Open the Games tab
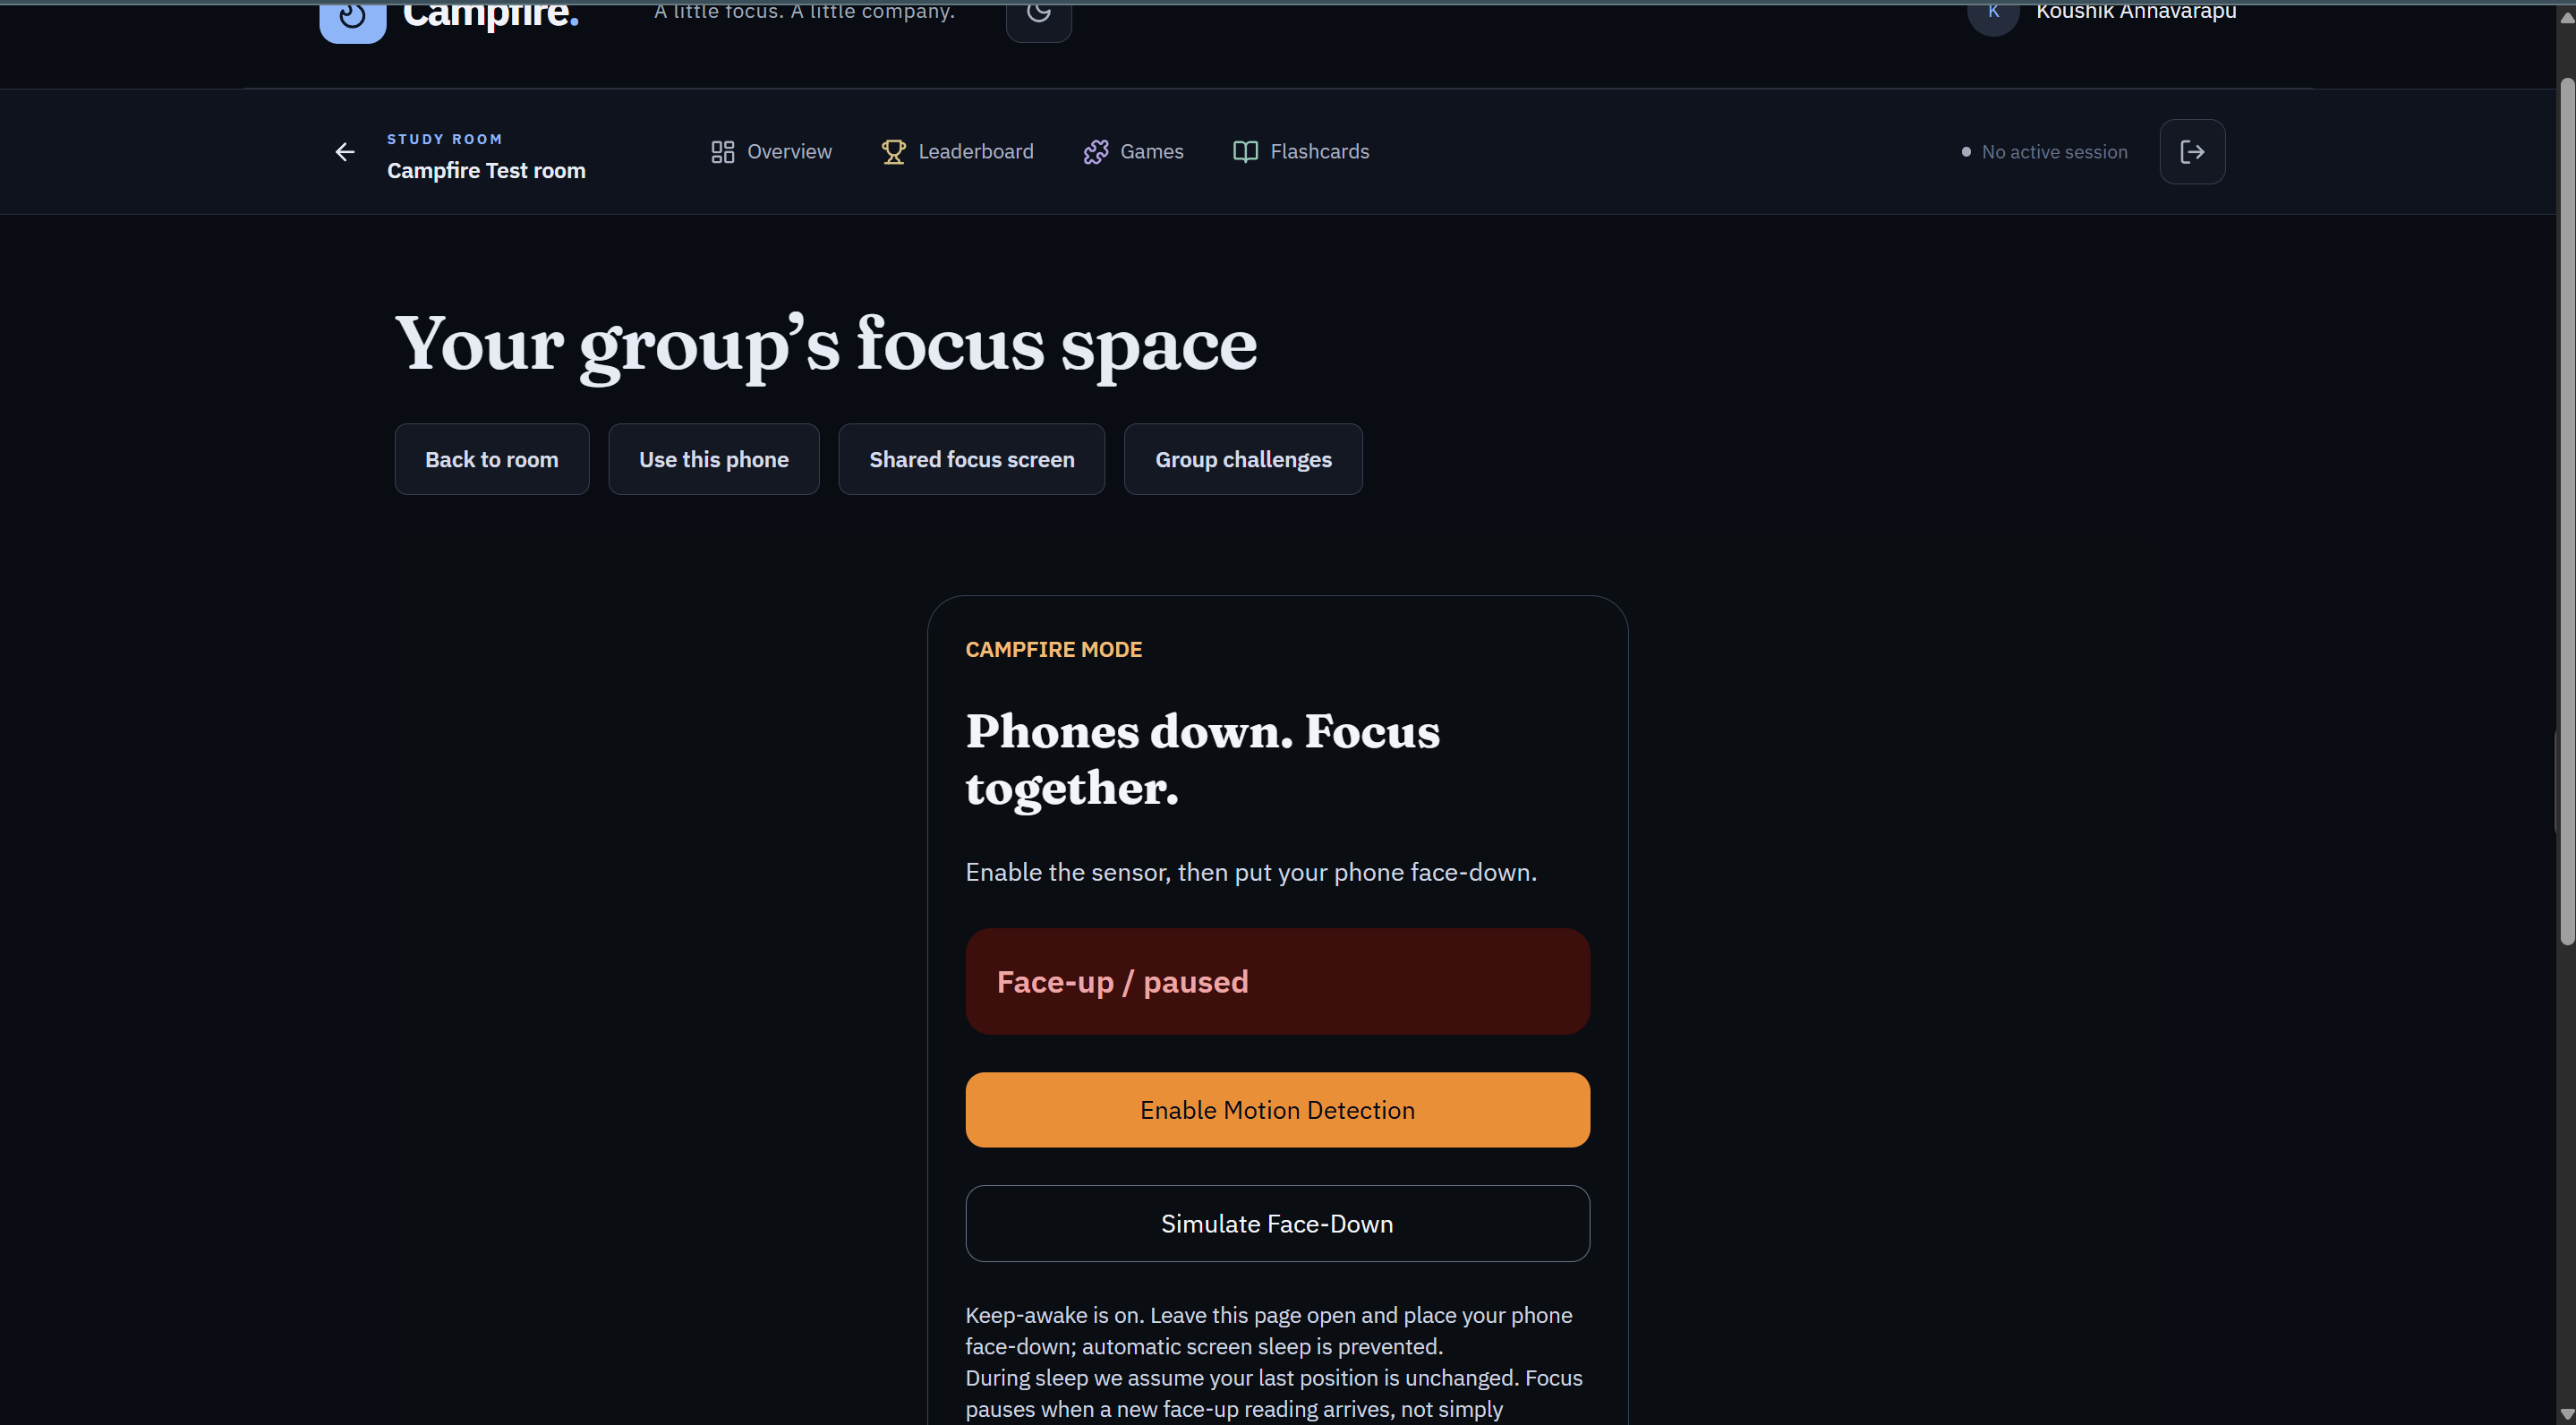This screenshot has width=2576, height=1425. pyautogui.click(x=1133, y=152)
